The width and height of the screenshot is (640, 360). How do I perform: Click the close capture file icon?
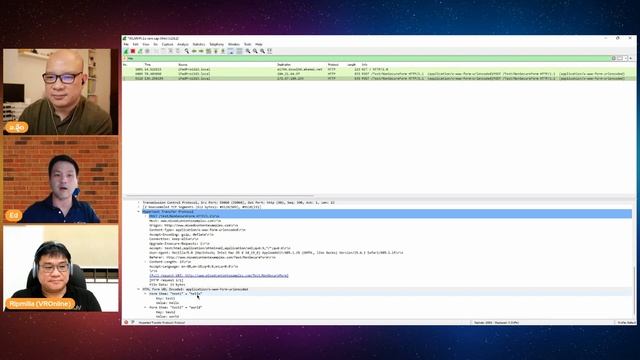(170, 51)
